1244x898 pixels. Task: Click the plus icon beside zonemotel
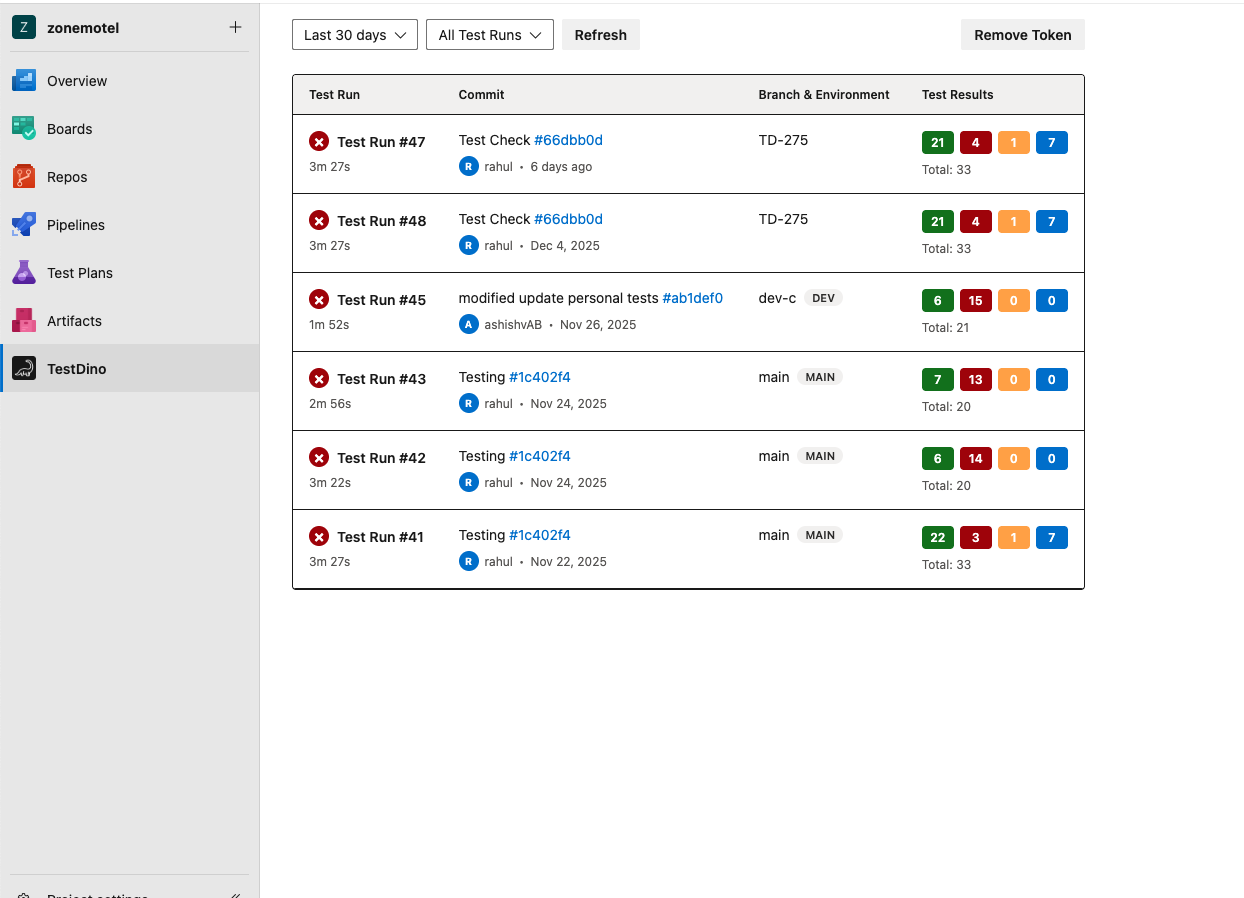pyautogui.click(x=235, y=27)
